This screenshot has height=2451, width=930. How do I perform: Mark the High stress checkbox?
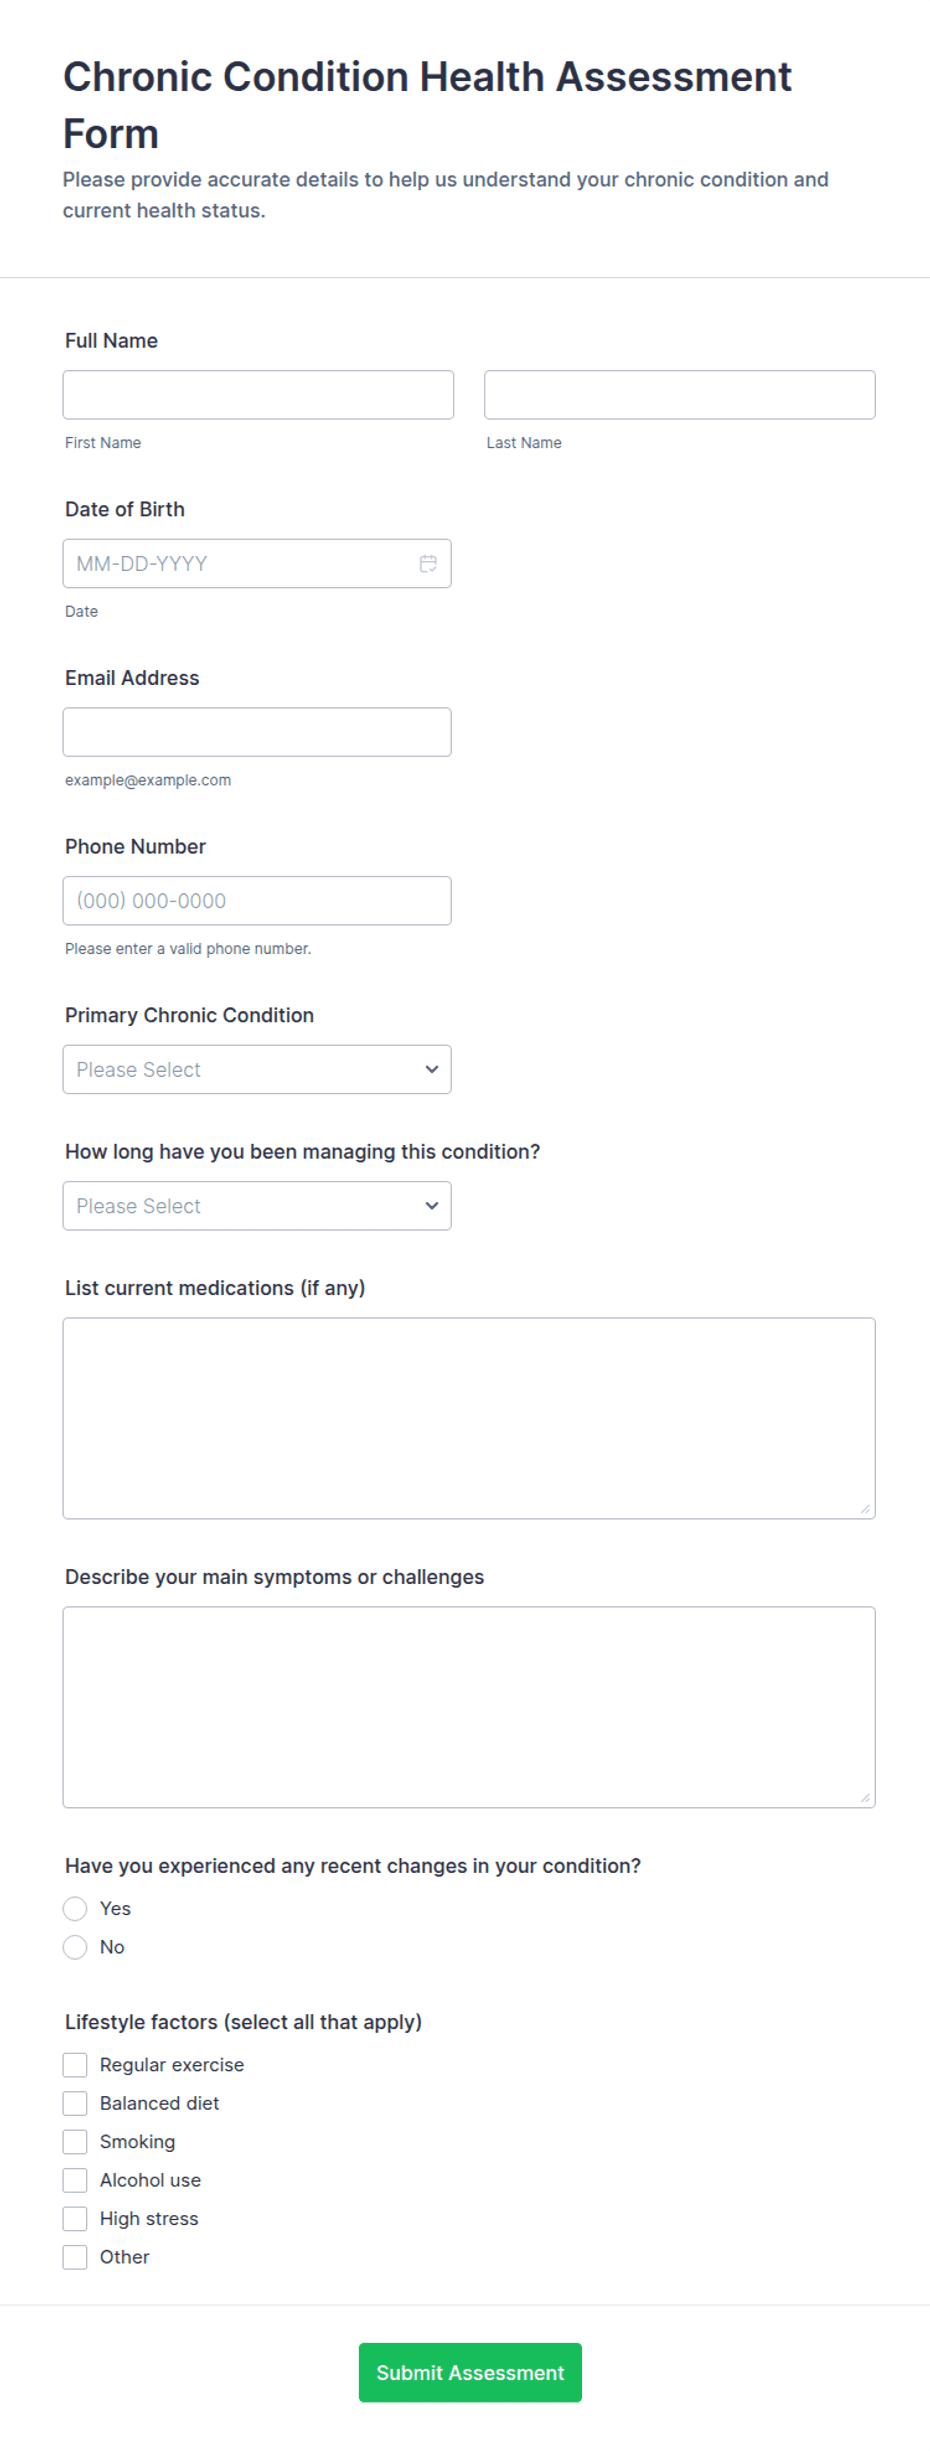[75, 2219]
